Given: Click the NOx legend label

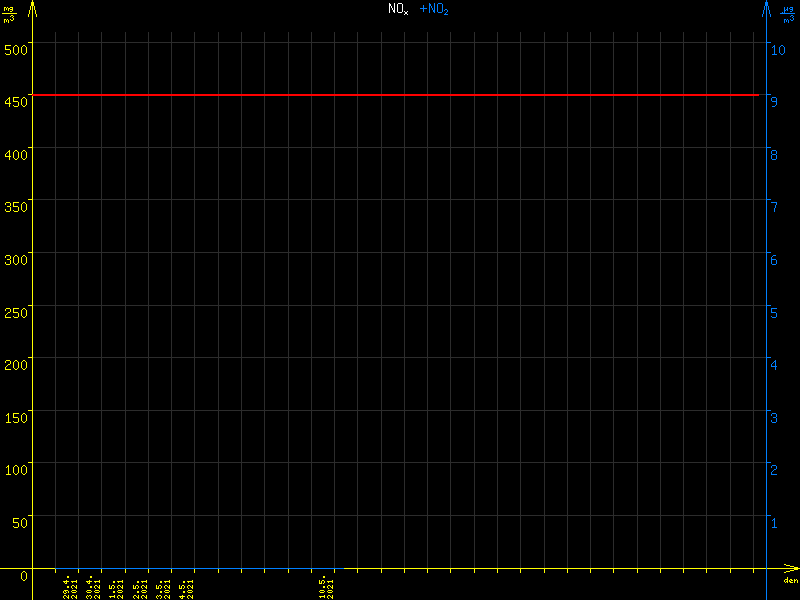Looking at the screenshot, I should coord(398,9).
